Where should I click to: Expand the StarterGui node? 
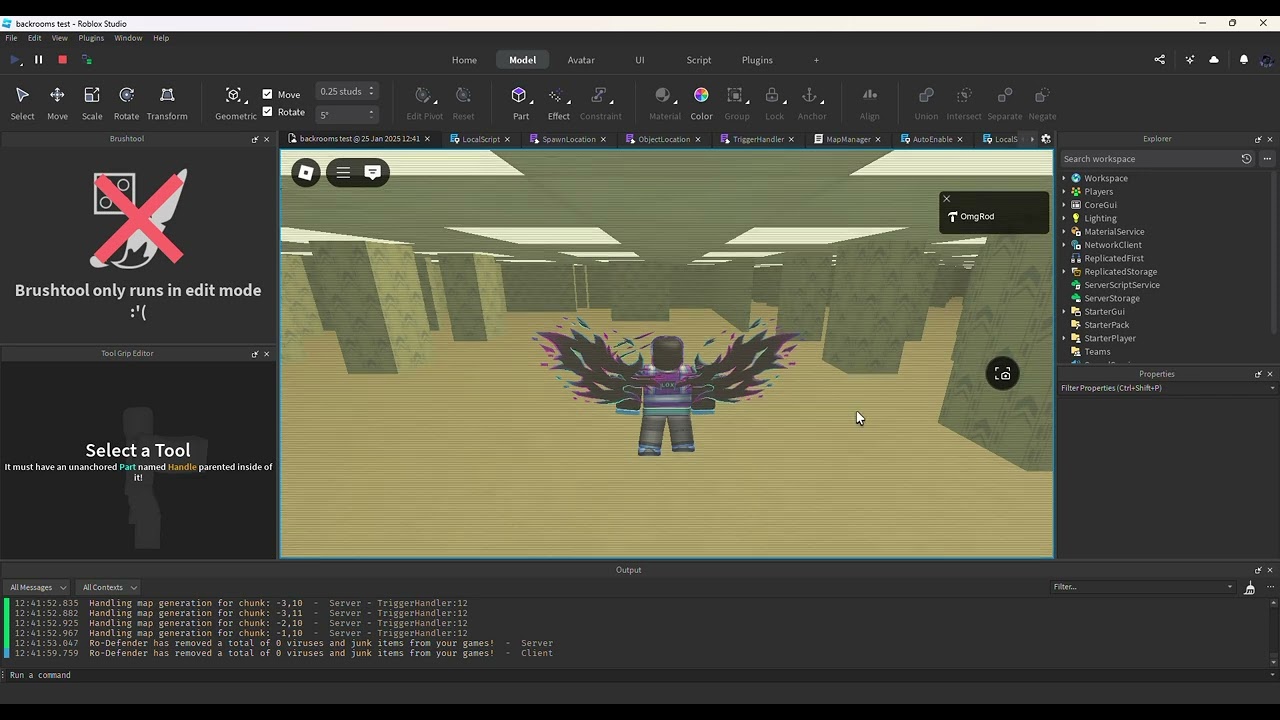(1064, 312)
